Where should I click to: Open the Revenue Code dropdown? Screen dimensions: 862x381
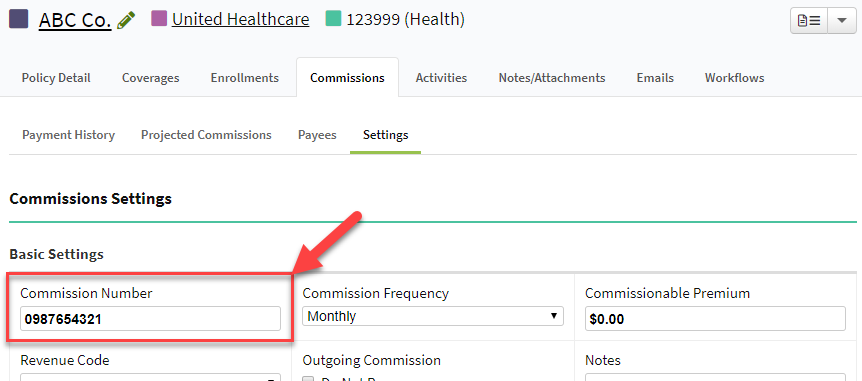150,377
